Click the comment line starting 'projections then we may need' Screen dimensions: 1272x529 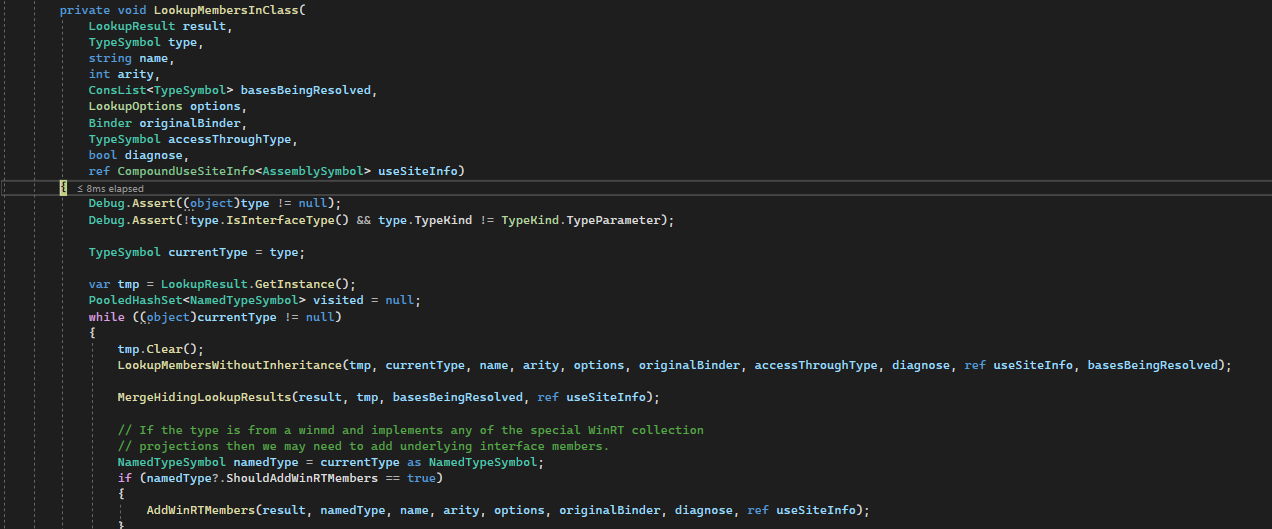pyautogui.click(x=363, y=446)
